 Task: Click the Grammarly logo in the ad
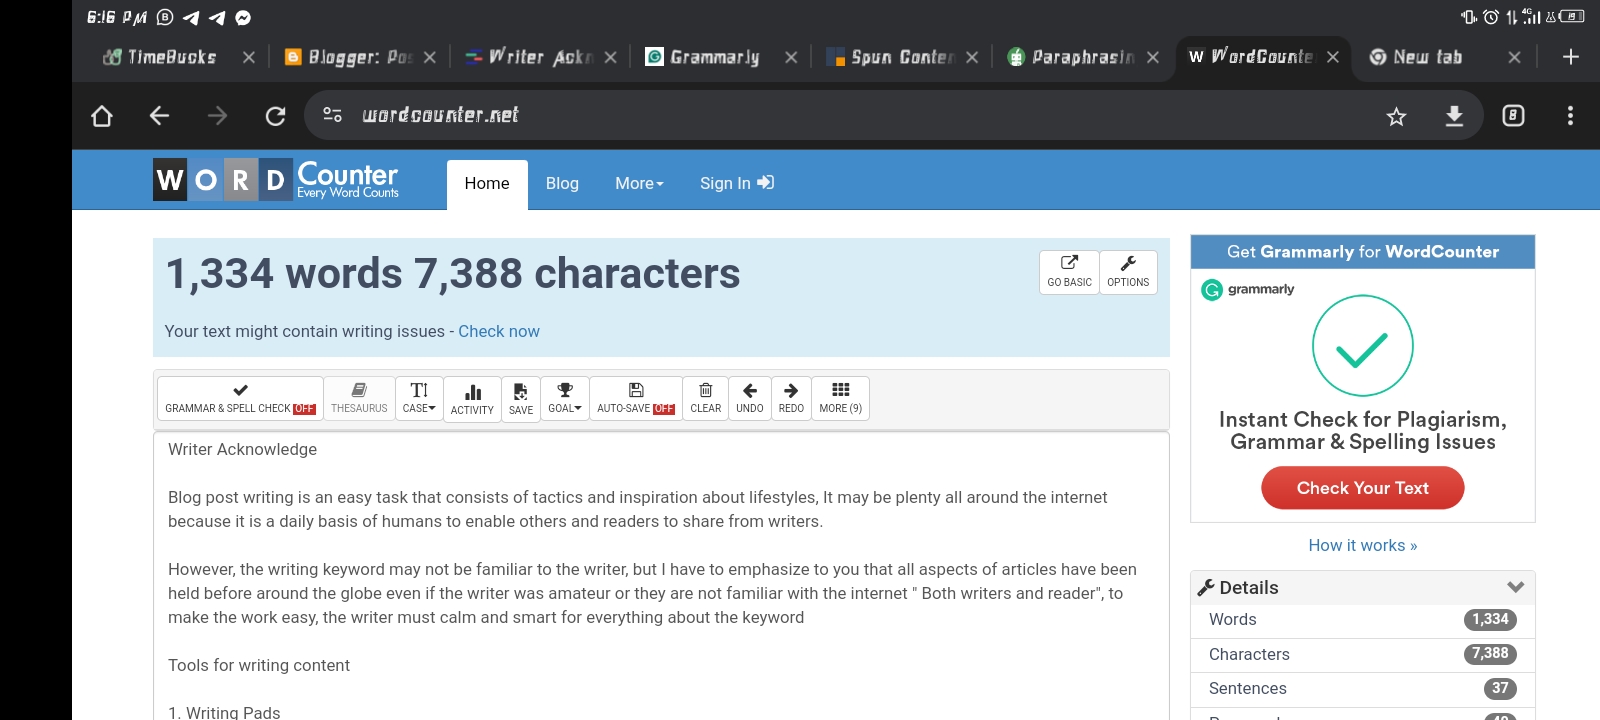pyautogui.click(x=1248, y=290)
